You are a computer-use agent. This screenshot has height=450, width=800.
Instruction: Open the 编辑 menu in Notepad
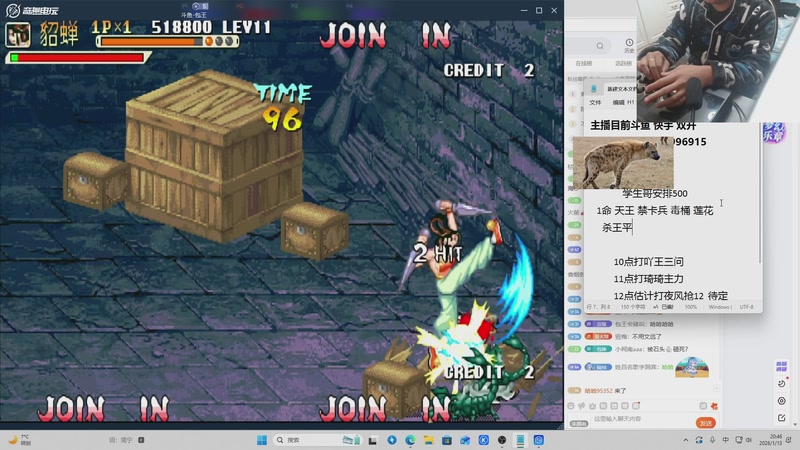tap(618, 103)
